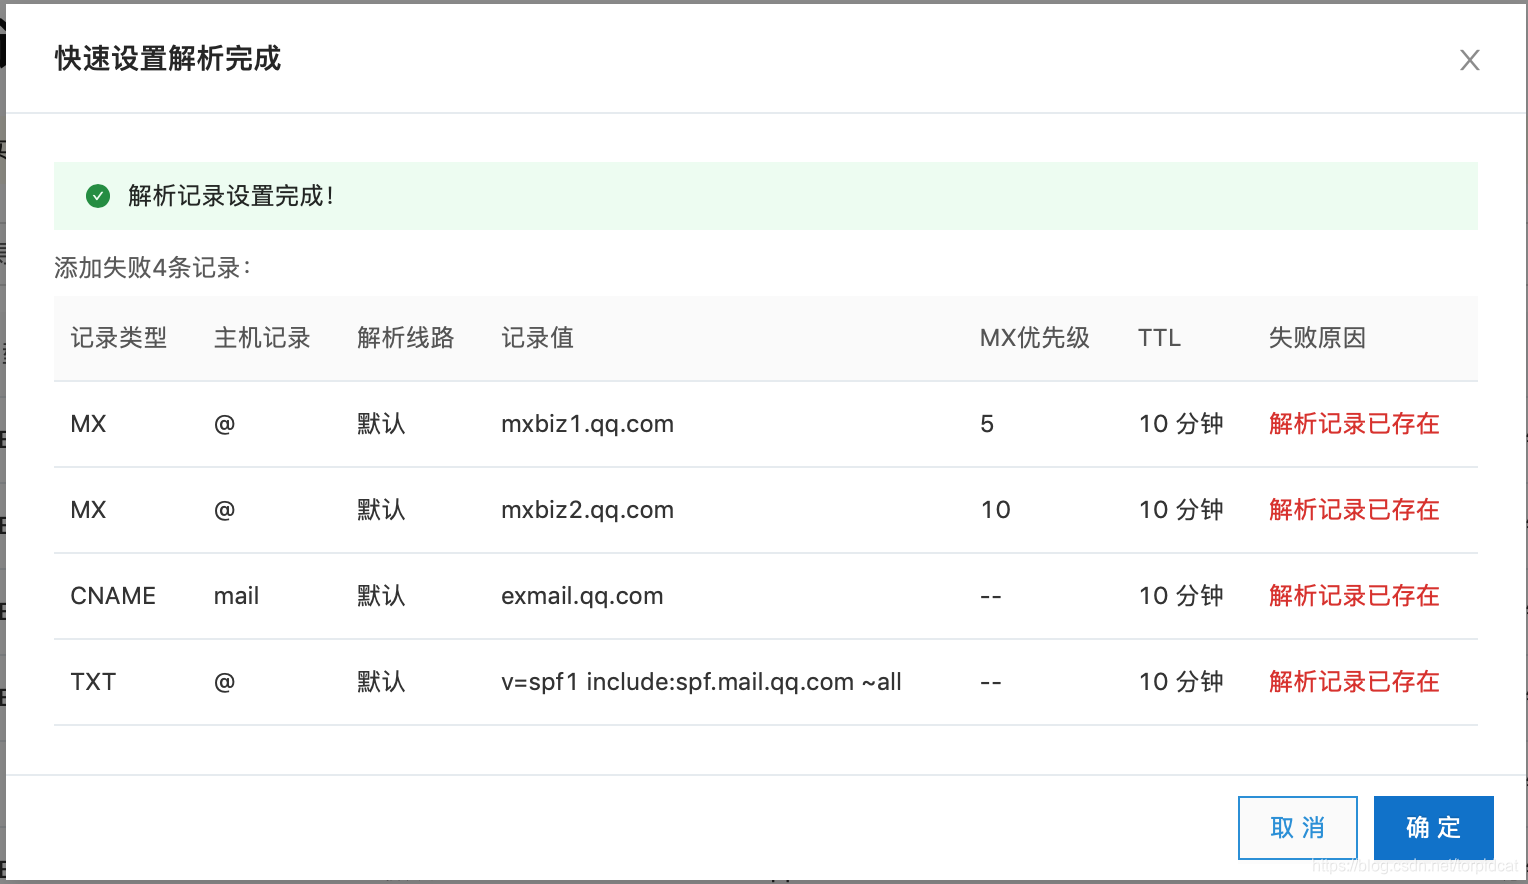Viewport: 1528px width, 884px height.
Task: Close the dialog with the X icon
Action: pos(1469,60)
